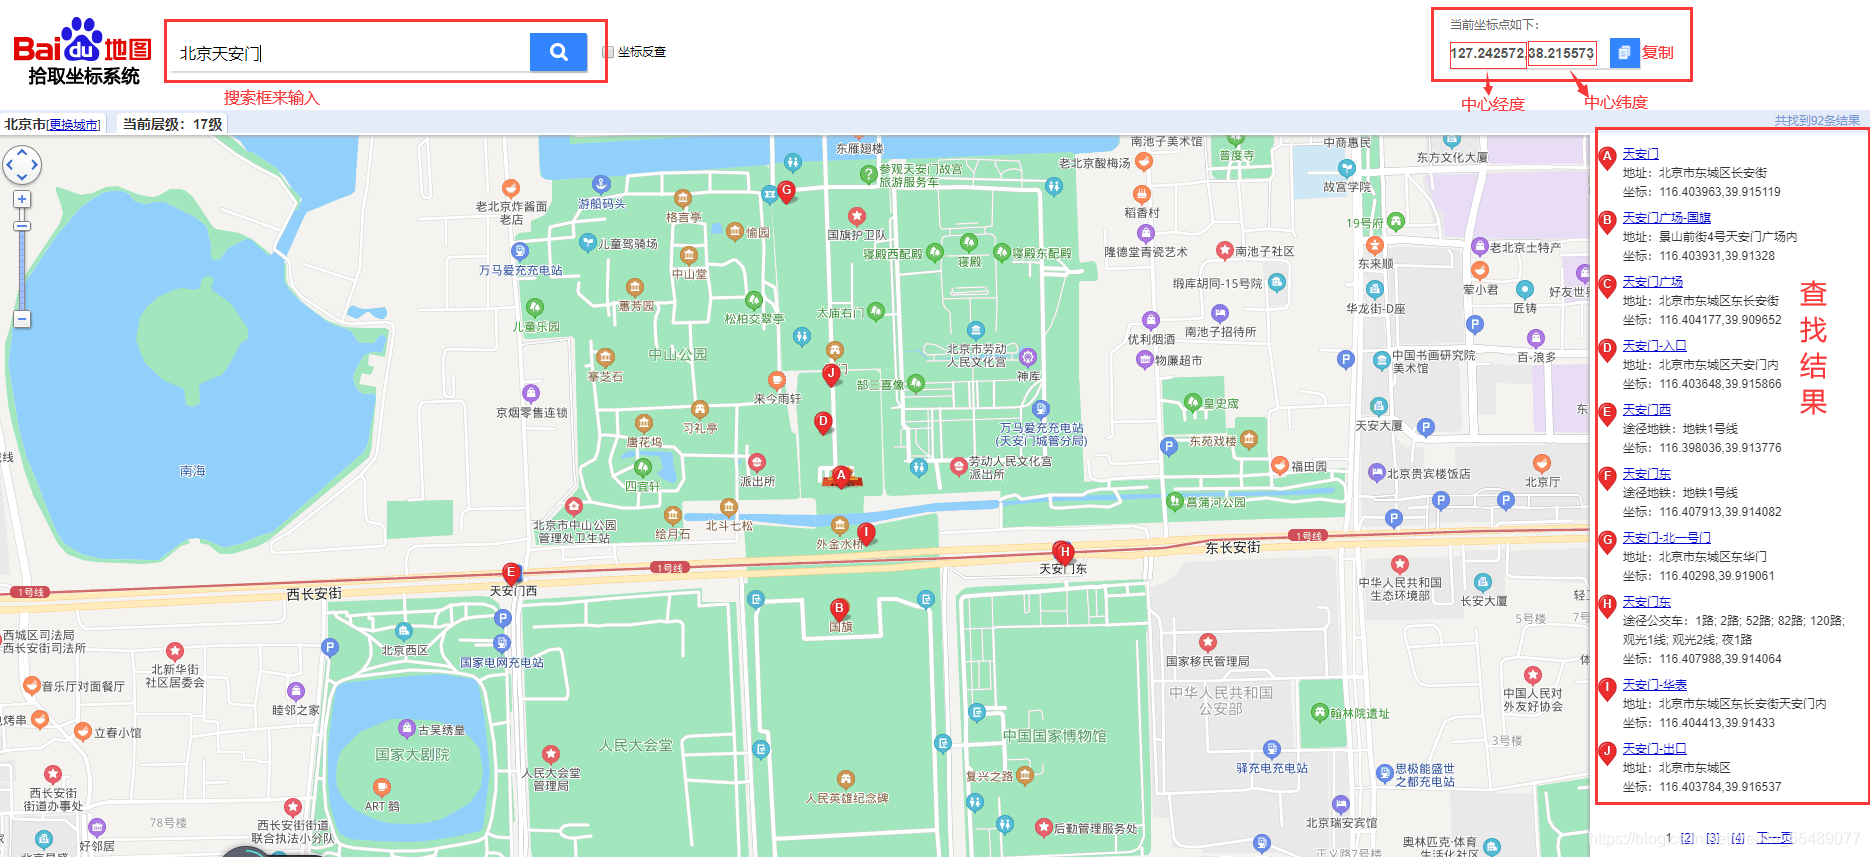Zoom in using the plus button
This screenshot has width=1870, height=857.
click(22, 199)
